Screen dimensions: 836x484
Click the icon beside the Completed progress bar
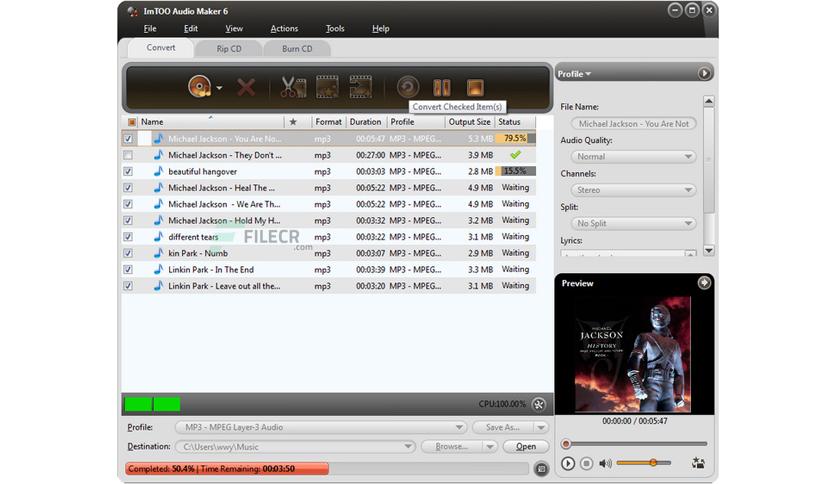(x=541, y=469)
